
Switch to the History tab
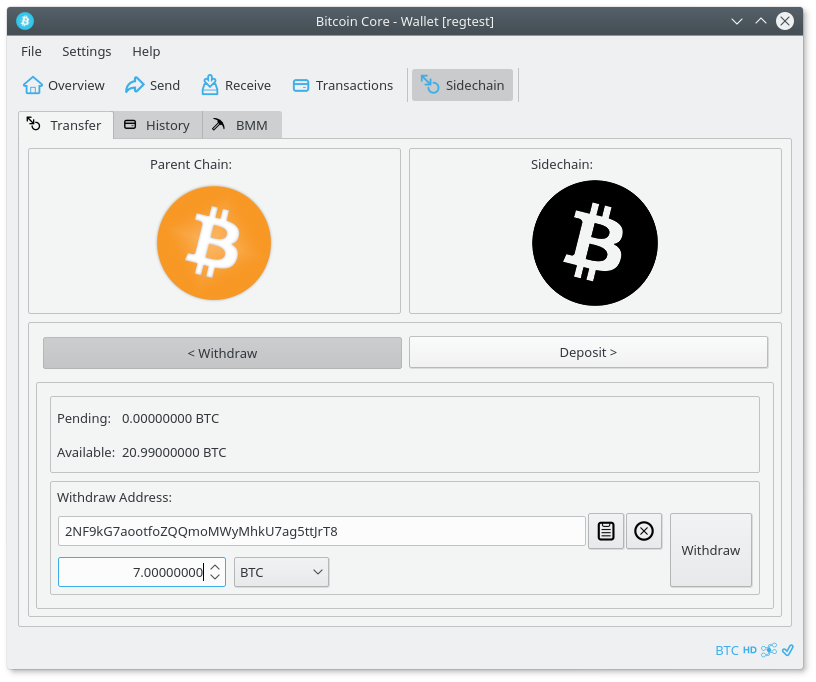tap(157, 125)
